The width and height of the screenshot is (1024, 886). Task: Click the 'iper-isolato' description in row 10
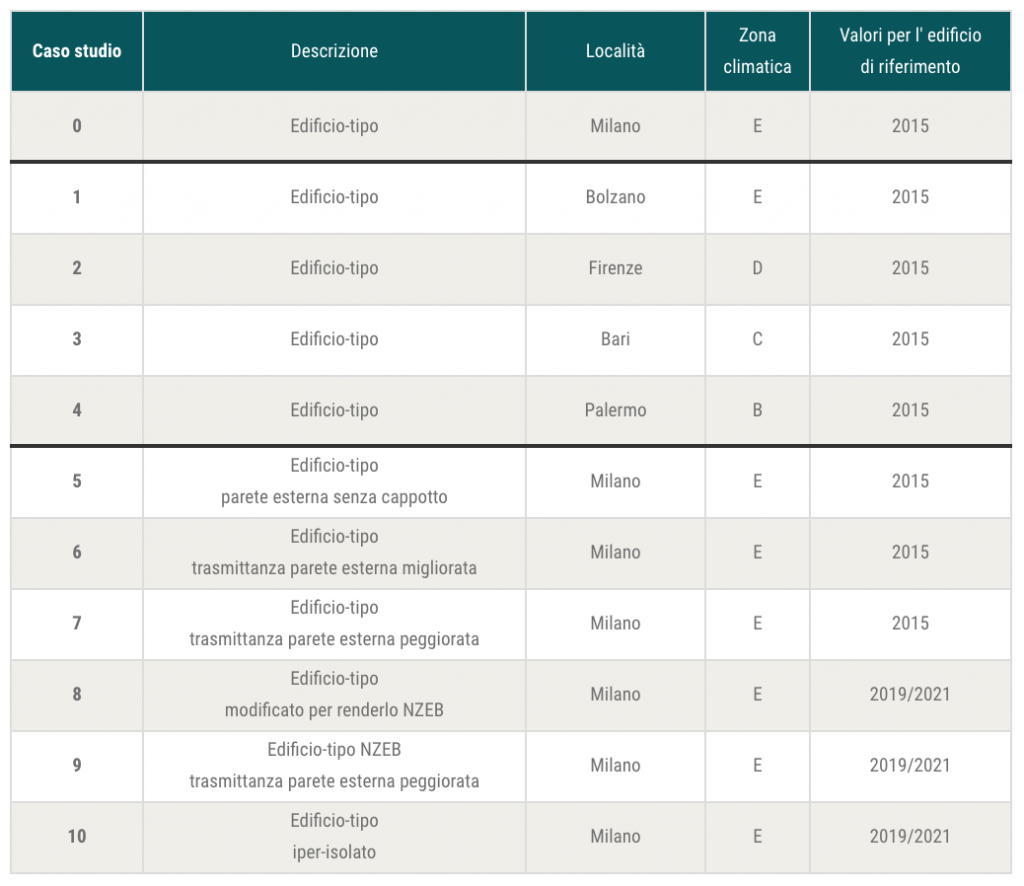(x=334, y=853)
